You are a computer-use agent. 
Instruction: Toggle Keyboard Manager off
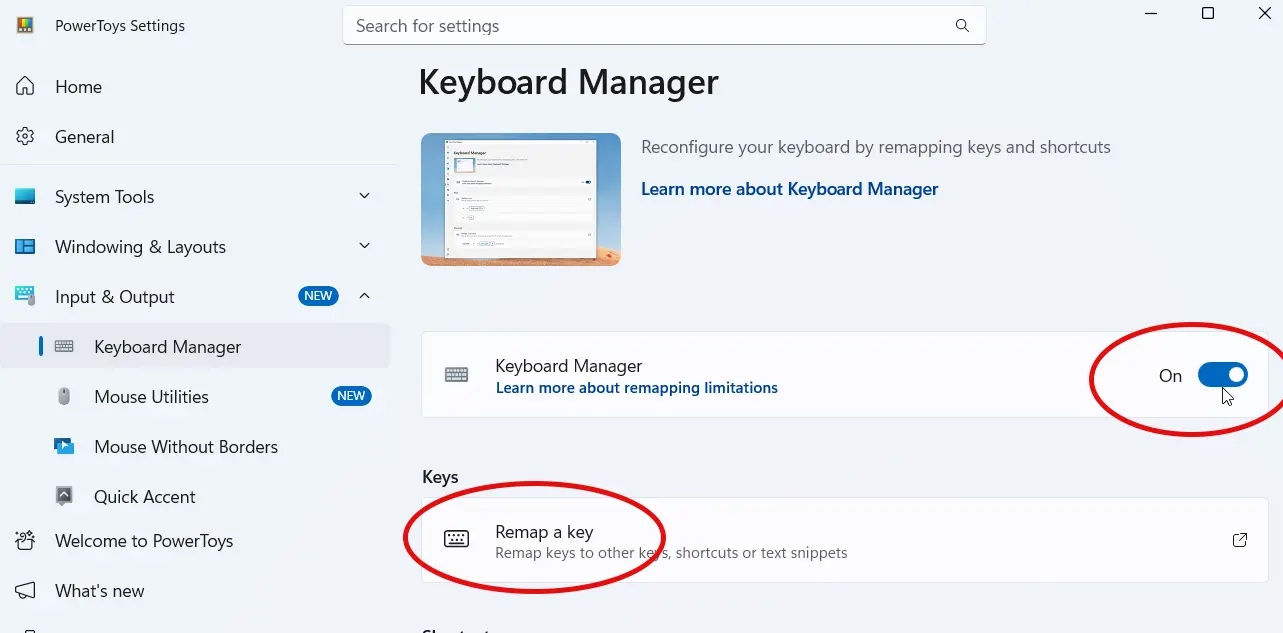point(1222,374)
